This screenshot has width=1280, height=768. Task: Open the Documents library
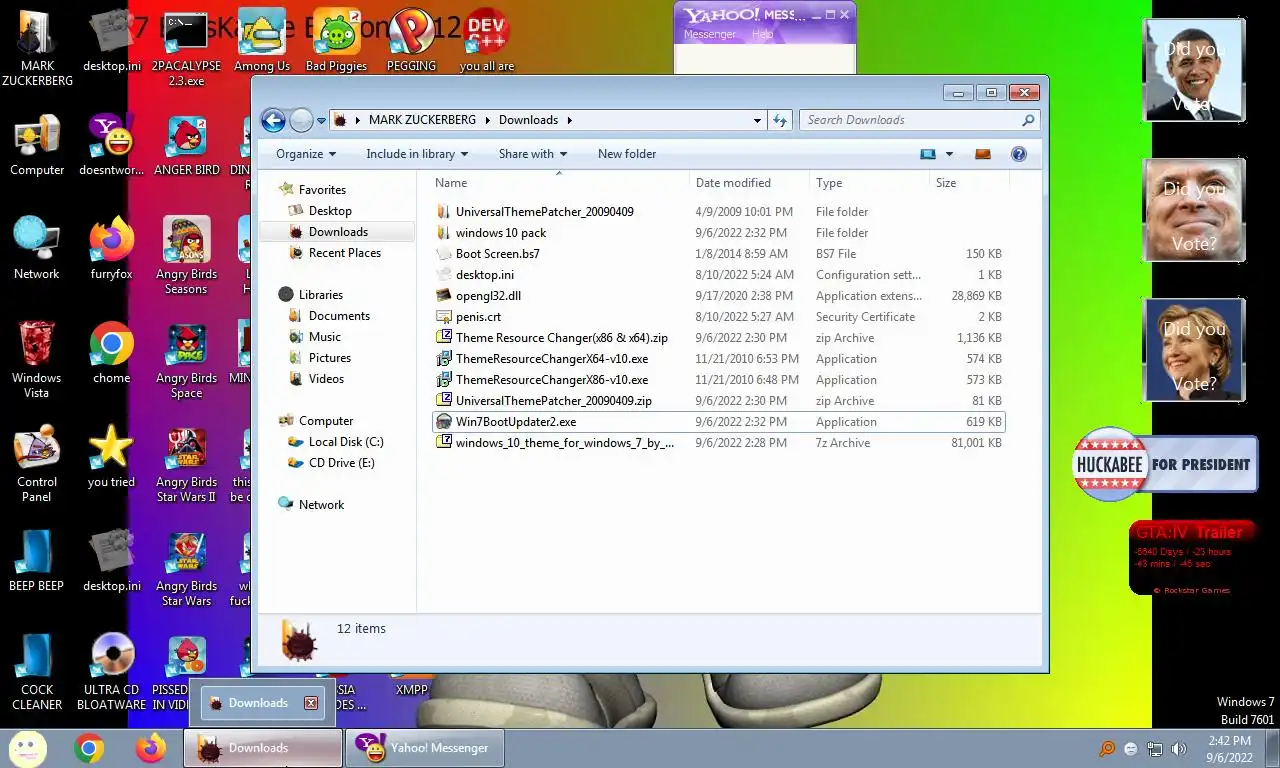[x=339, y=316]
